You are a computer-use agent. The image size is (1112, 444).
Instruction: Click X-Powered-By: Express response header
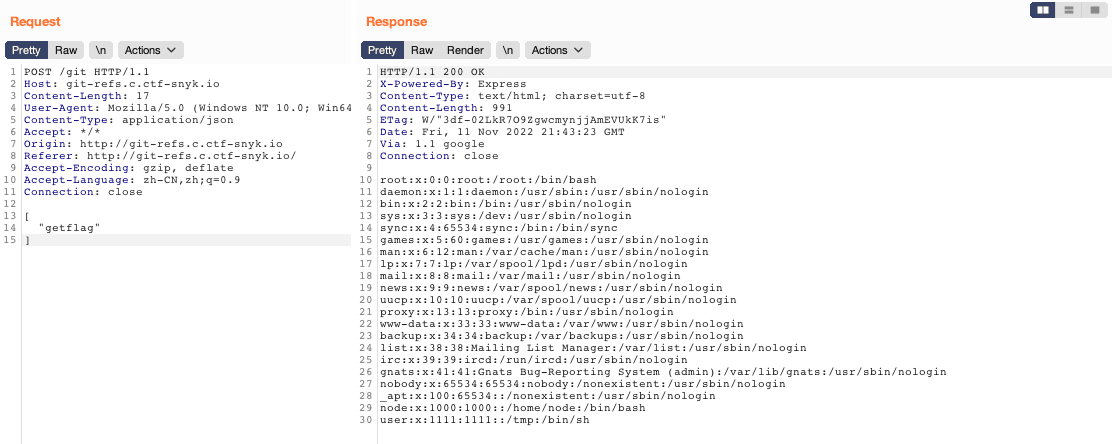(453, 84)
